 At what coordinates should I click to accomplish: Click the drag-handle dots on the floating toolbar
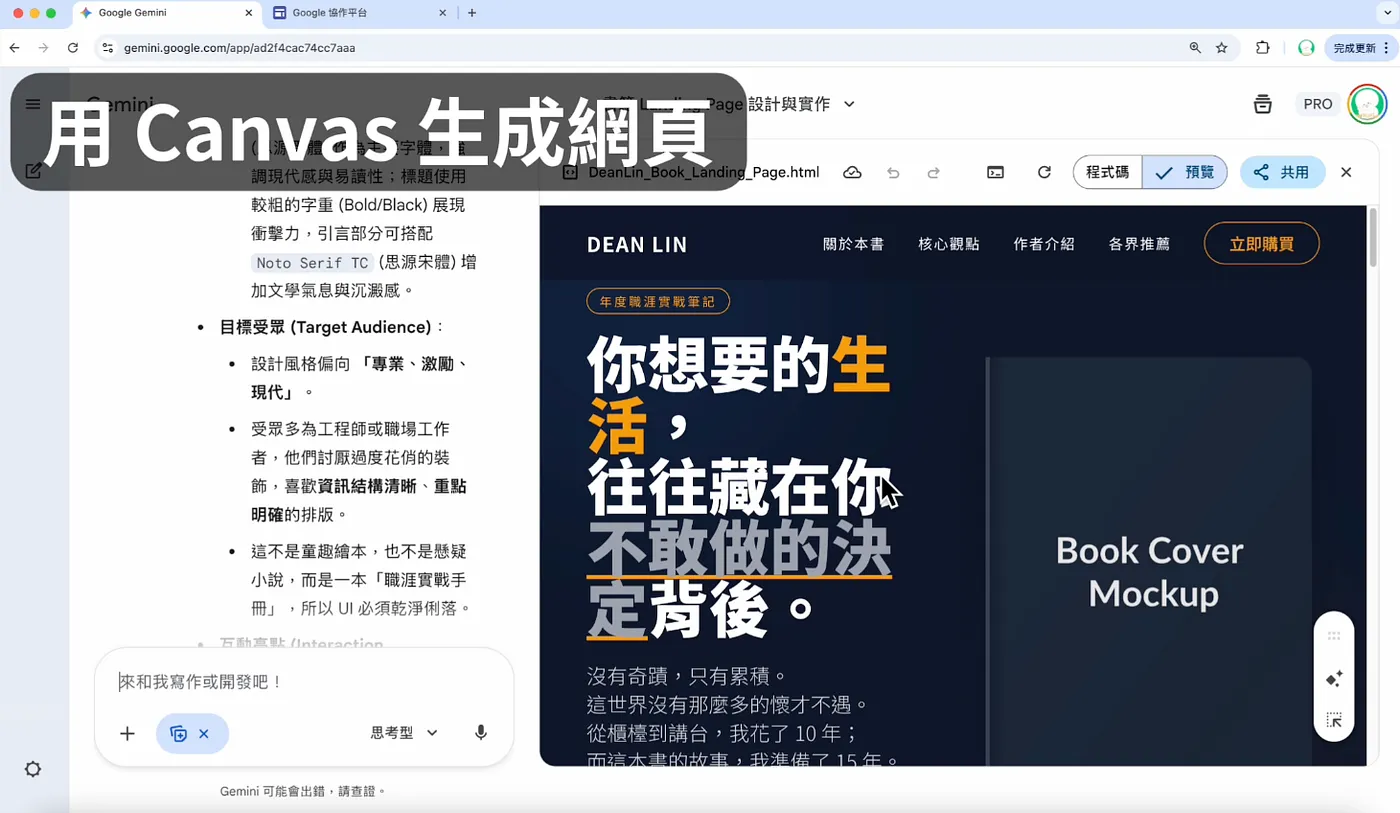coord(1334,636)
